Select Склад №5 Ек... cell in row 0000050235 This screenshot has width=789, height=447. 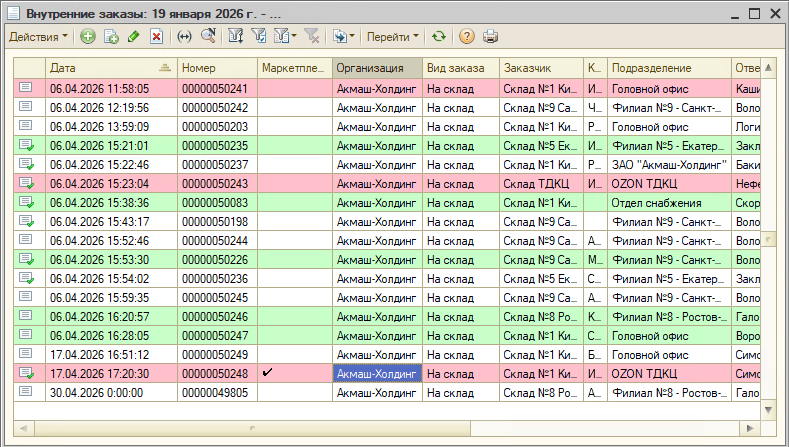click(x=541, y=146)
